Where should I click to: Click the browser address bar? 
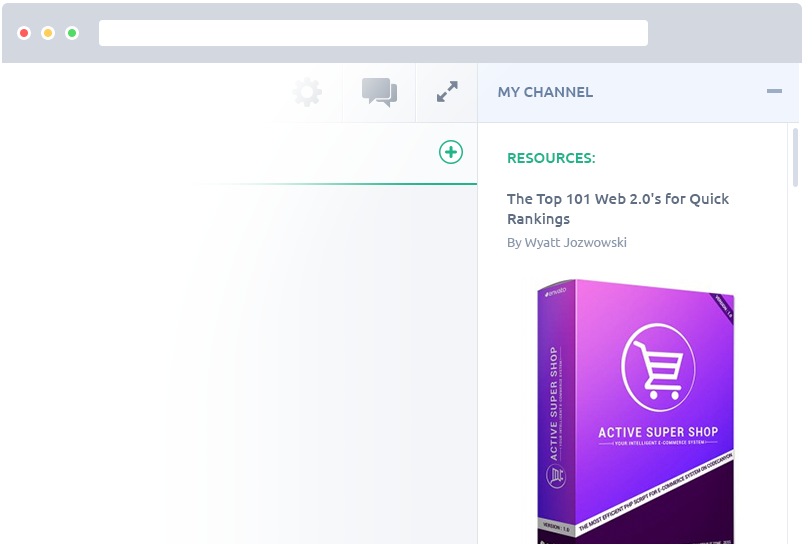click(373, 33)
